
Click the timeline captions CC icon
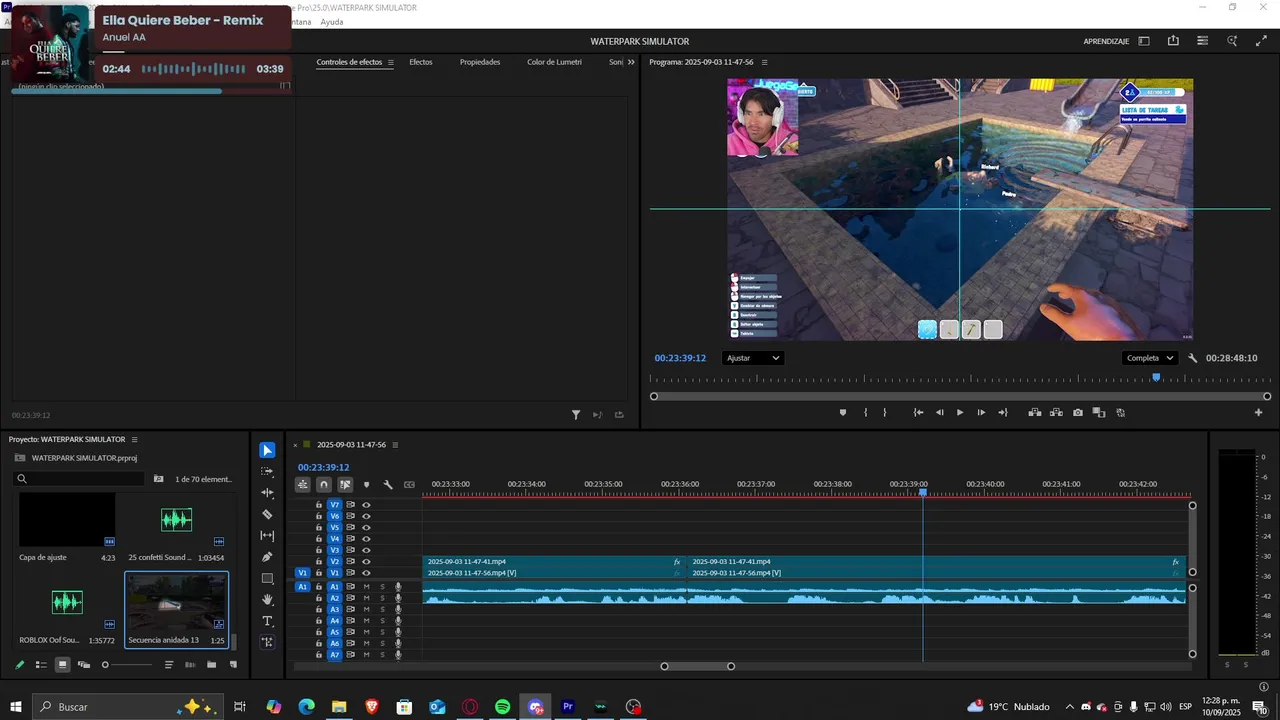(409, 485)
